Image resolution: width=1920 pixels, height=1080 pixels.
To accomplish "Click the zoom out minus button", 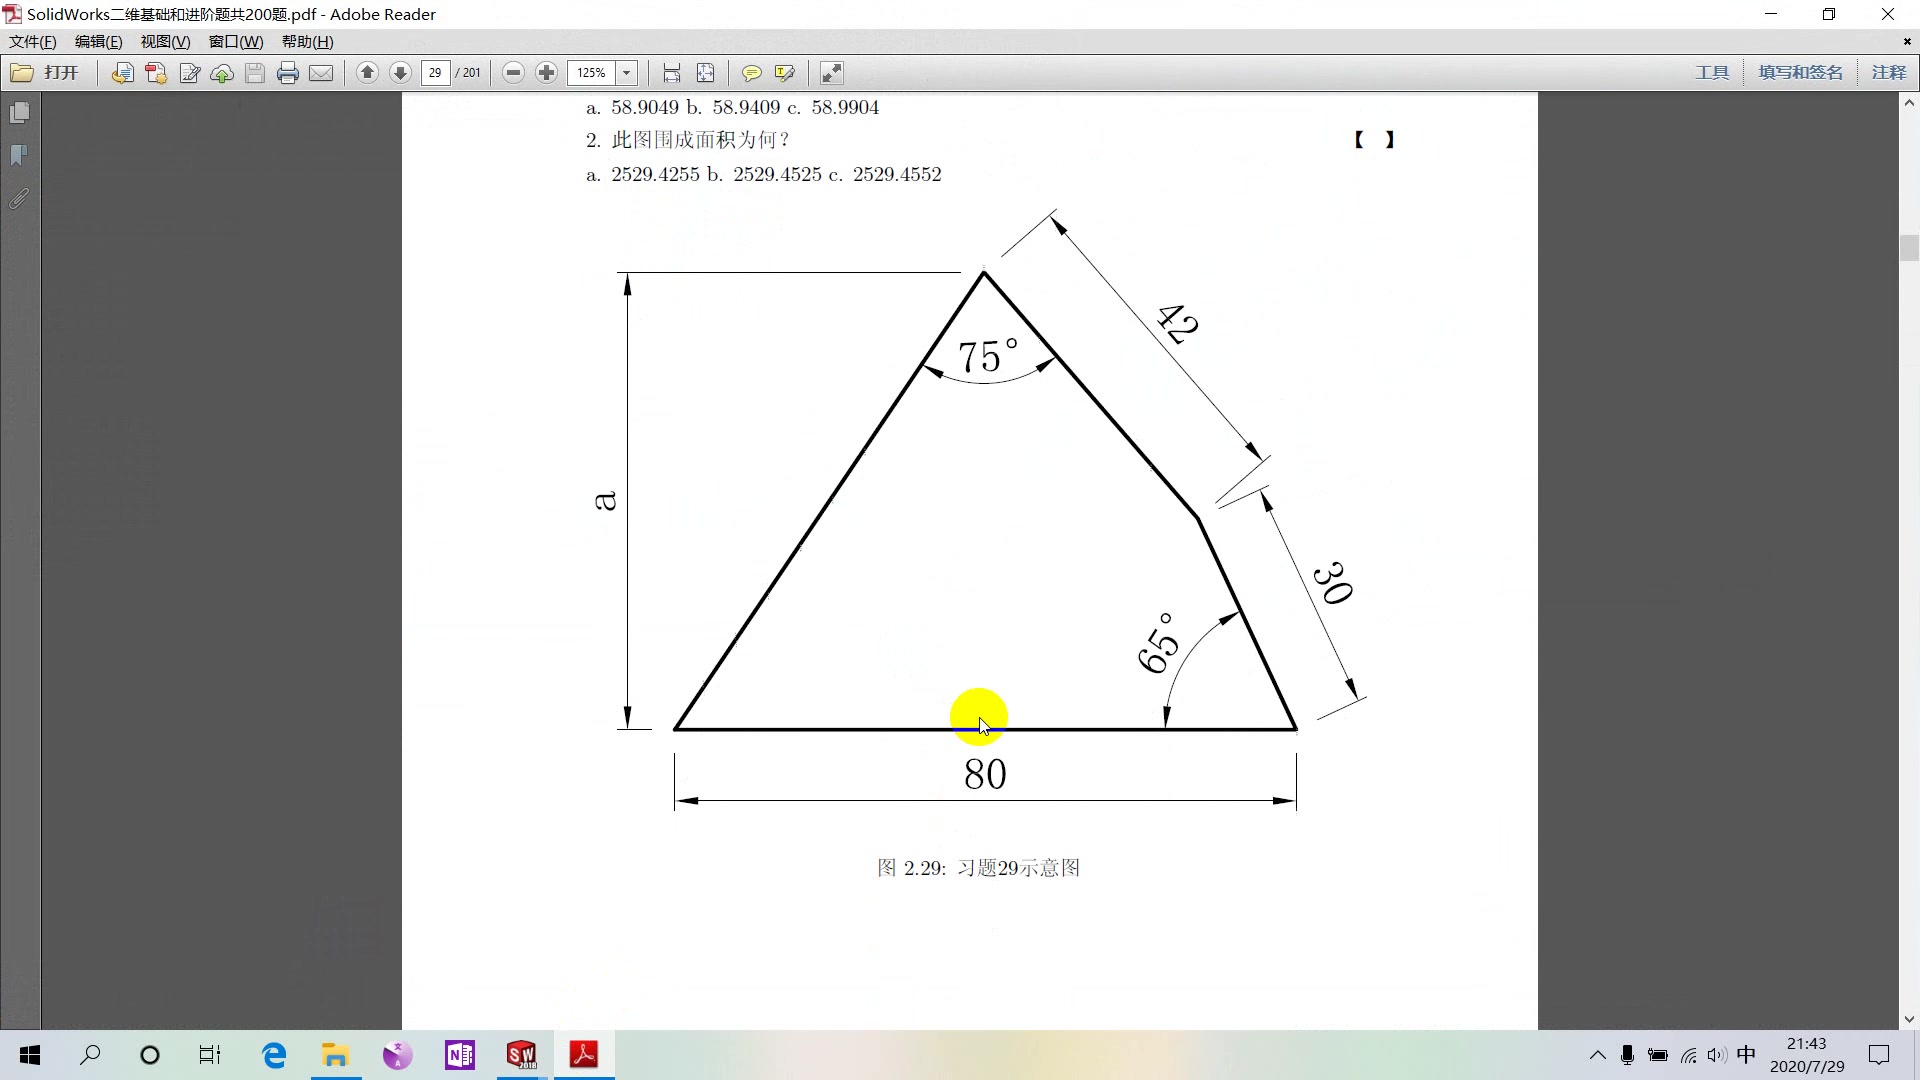I will pos(513,73).
